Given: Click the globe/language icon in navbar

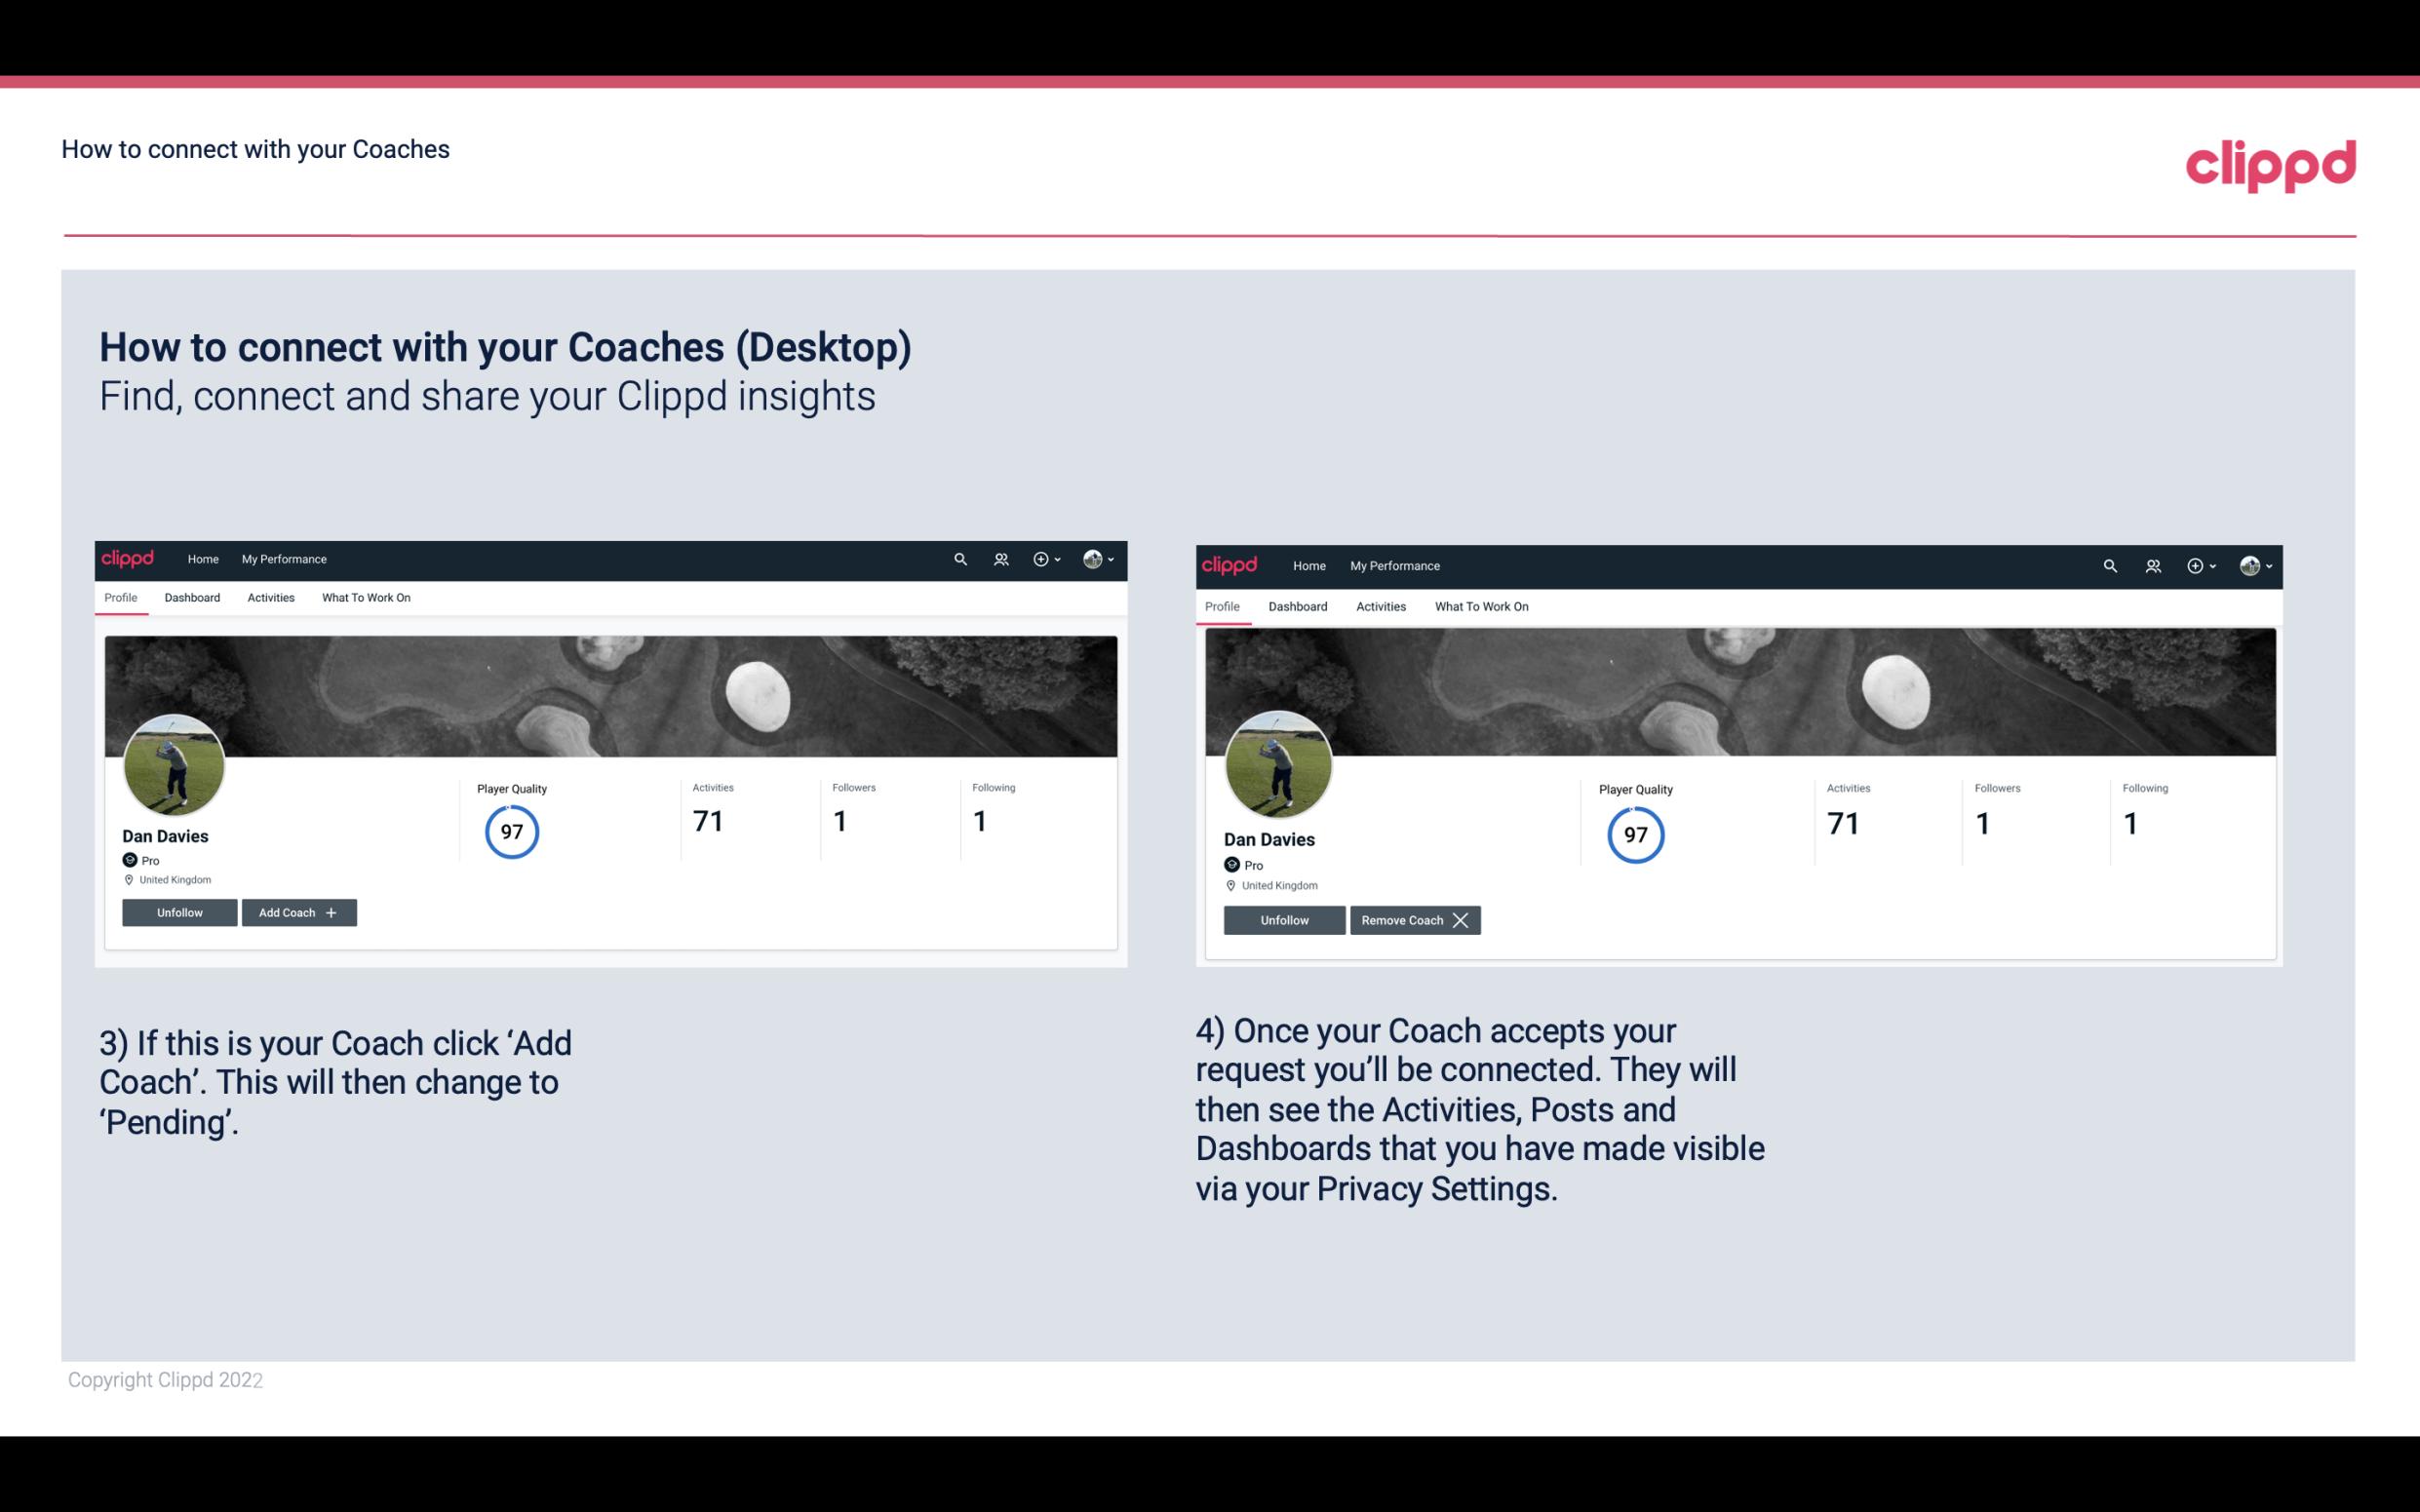Looking at the screenshot, I should (x=1094, y=560).
